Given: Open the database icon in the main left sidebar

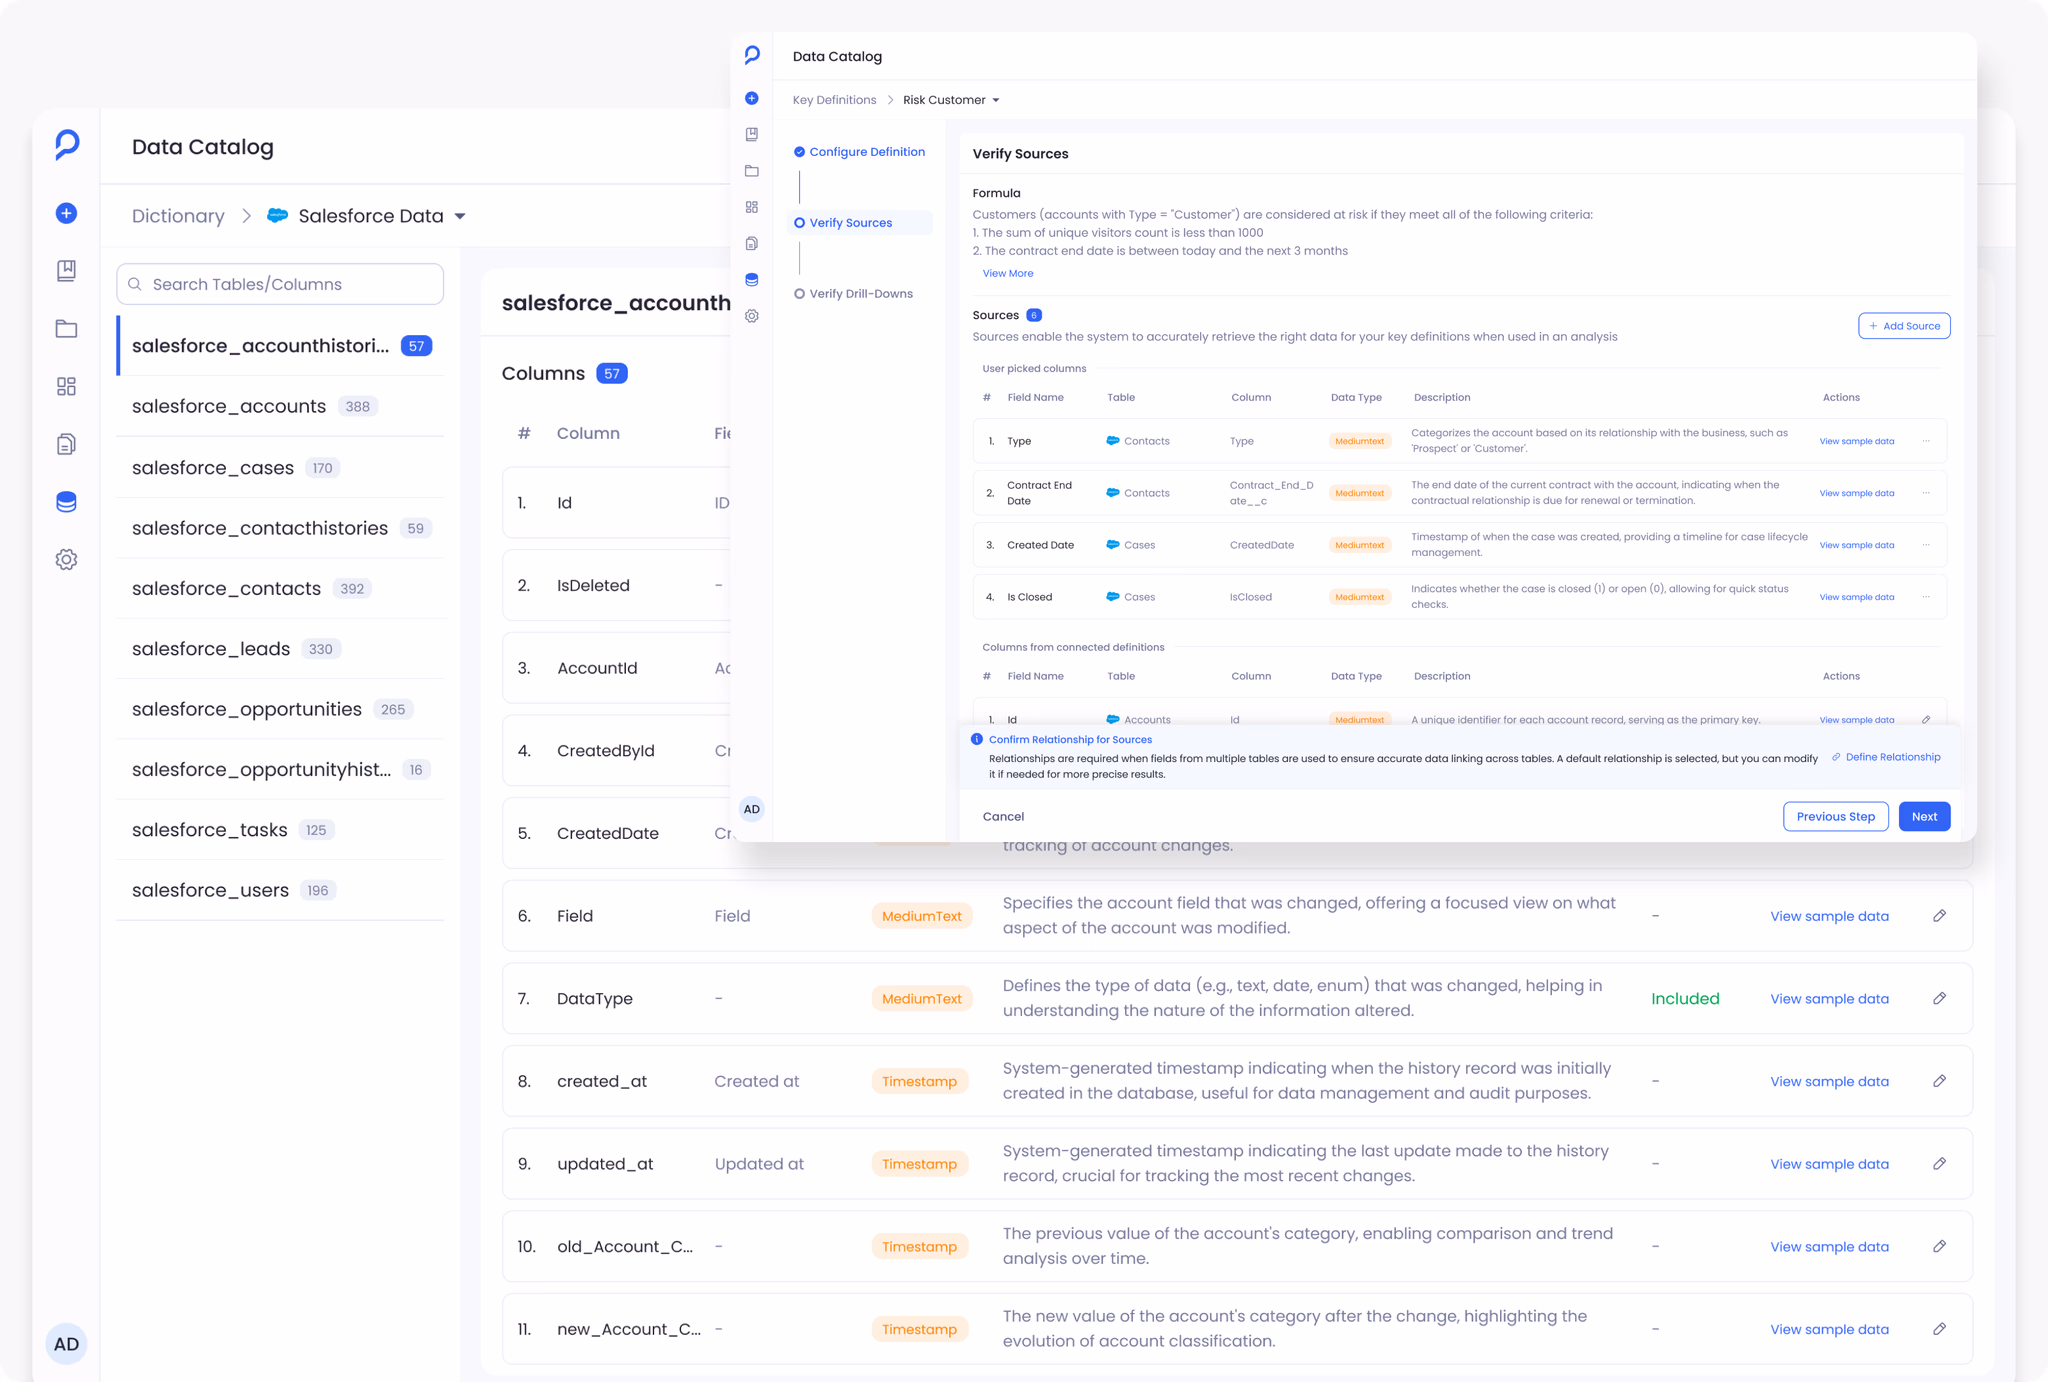Looking at the screenshot, I should click(66, 502).
